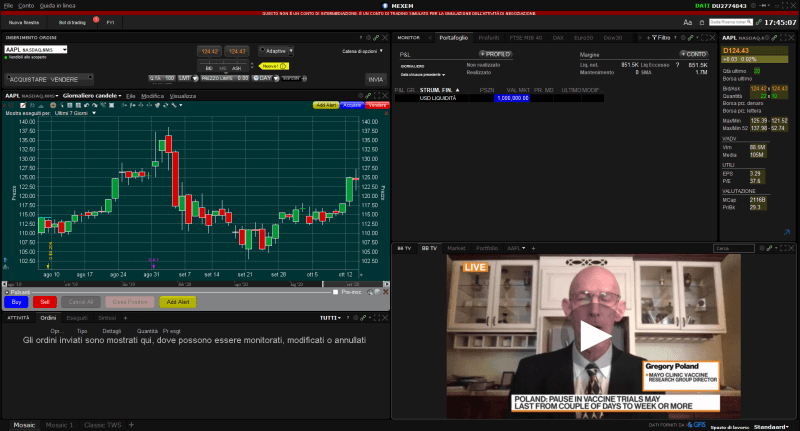Collapse the Pulsanti section
Image resolution: width=800 pixels, height=431 pixels.
coord(7,292)
